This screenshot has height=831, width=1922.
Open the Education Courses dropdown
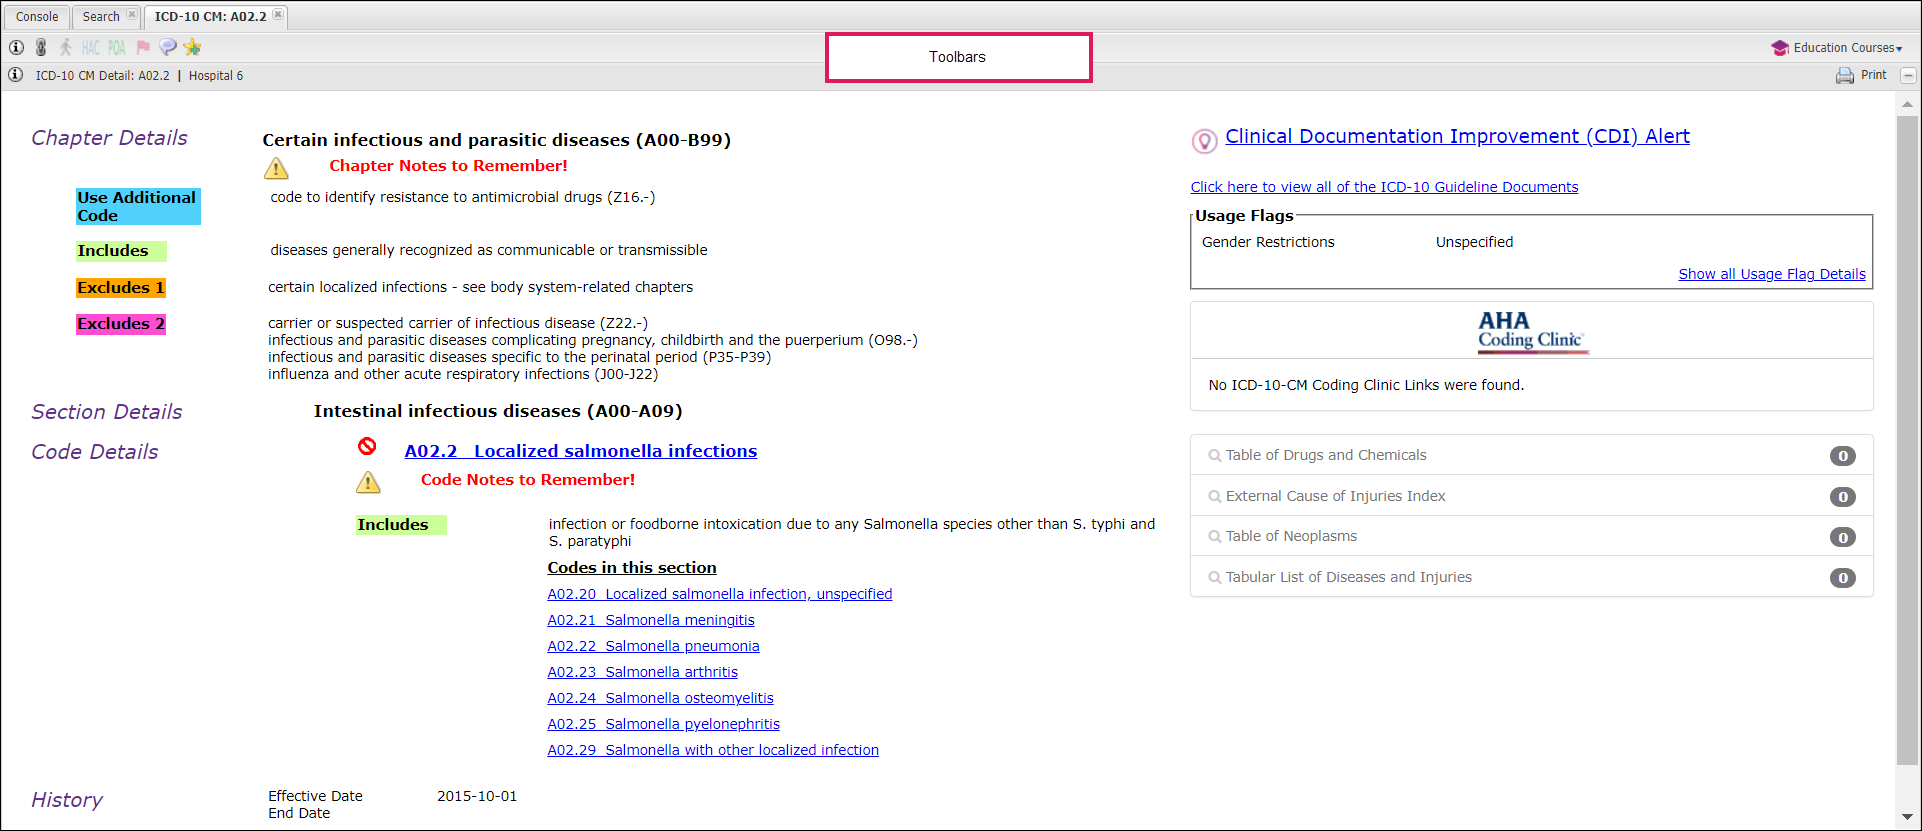pos(1838,47)
